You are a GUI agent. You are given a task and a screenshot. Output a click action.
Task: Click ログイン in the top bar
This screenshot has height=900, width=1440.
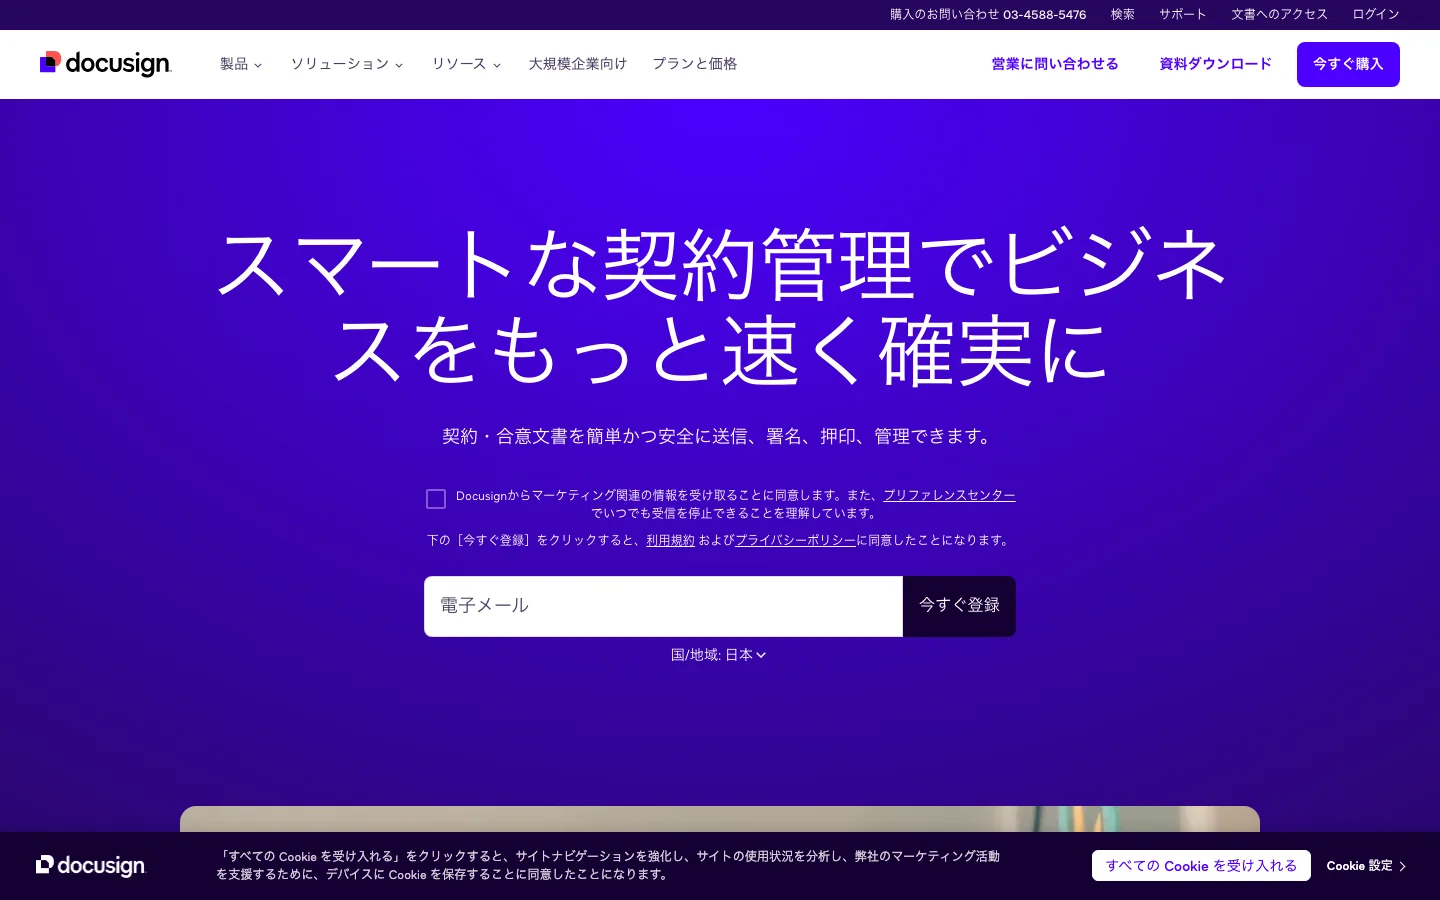click(1376, 14)
